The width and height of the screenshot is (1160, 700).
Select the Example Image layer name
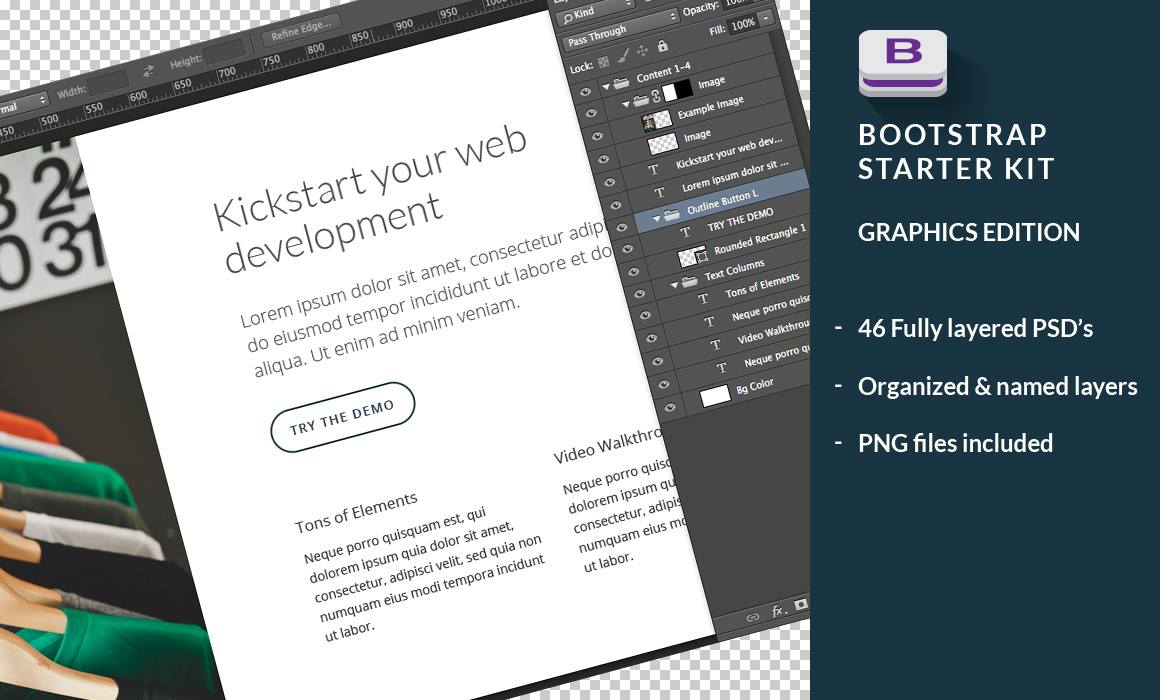[x=710, y=107]
